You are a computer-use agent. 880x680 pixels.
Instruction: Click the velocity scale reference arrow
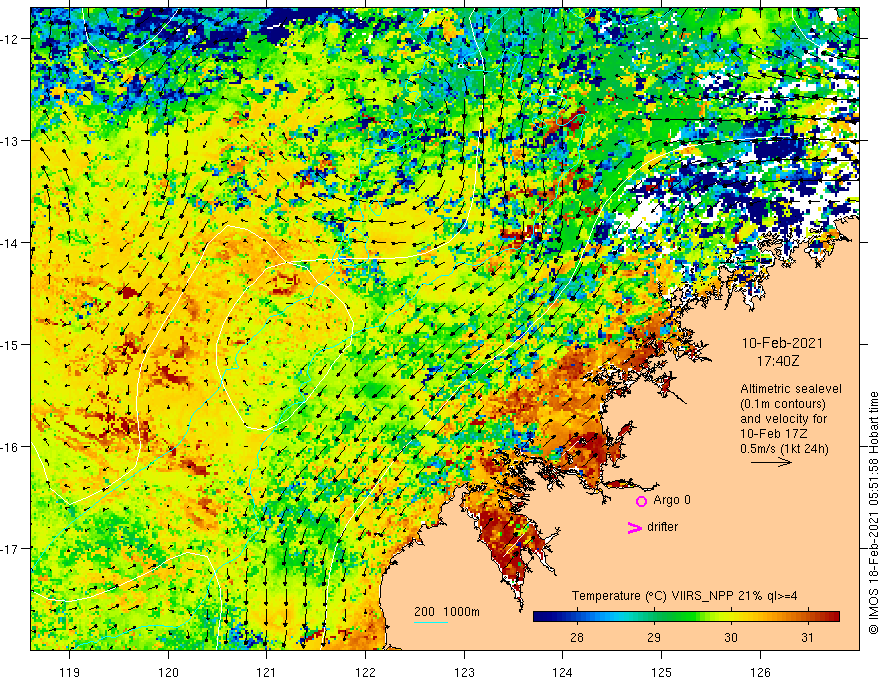tap(771, 462)
